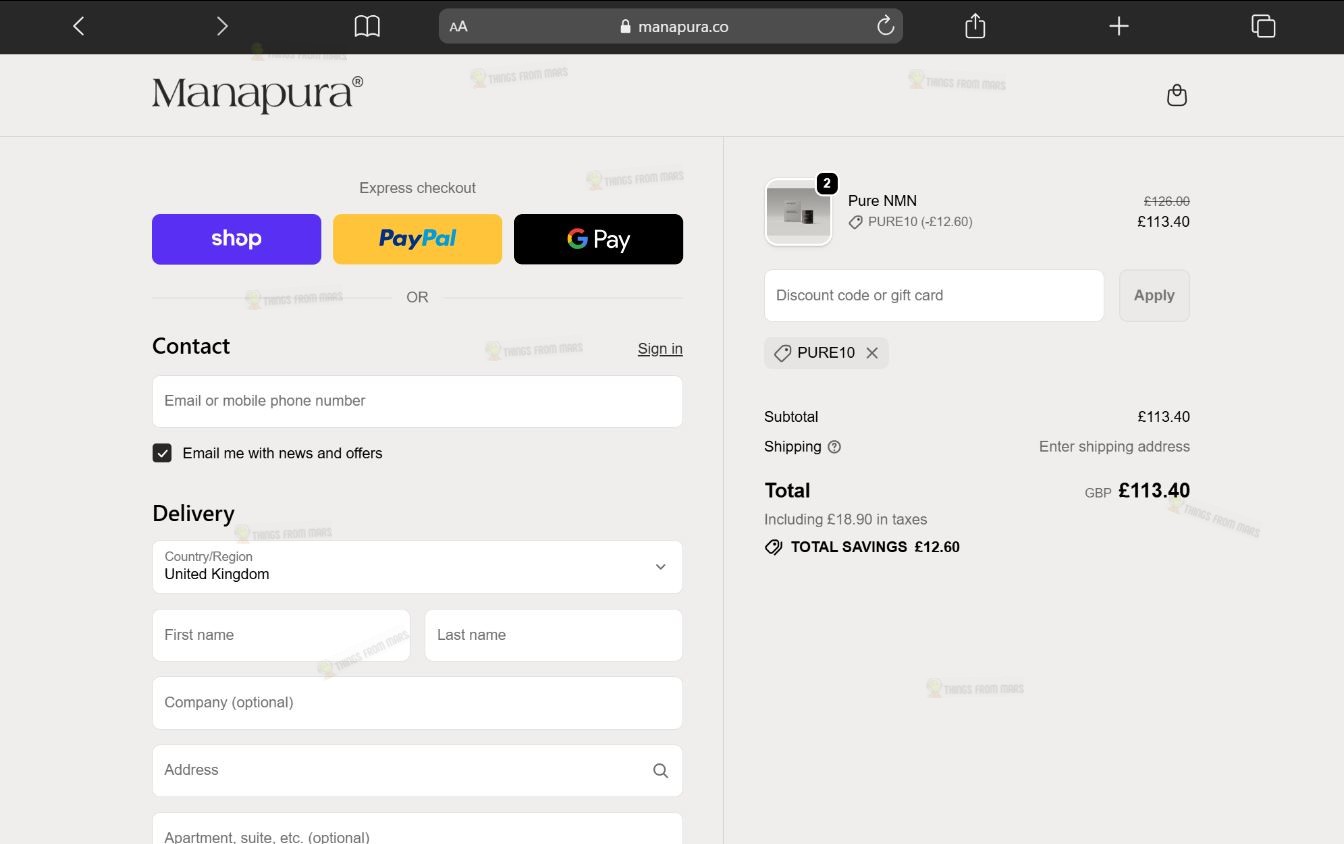Screen dimensions: 1344x844
Task: Focus the Company (optional) field
Action: [x=417, y=703]
